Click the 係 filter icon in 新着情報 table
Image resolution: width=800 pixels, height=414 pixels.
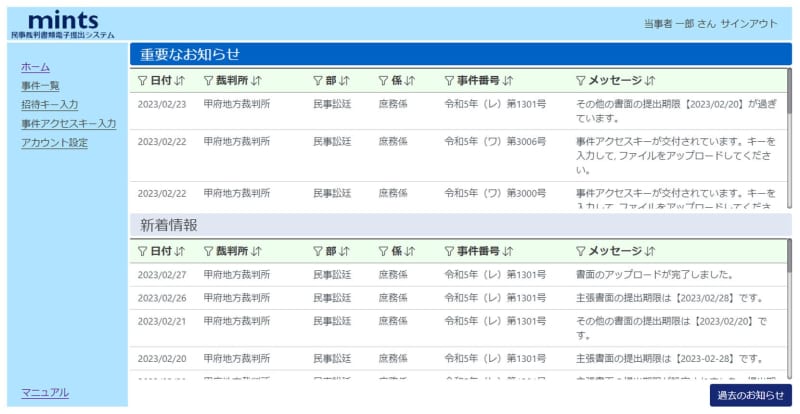[x=383, y=251]
